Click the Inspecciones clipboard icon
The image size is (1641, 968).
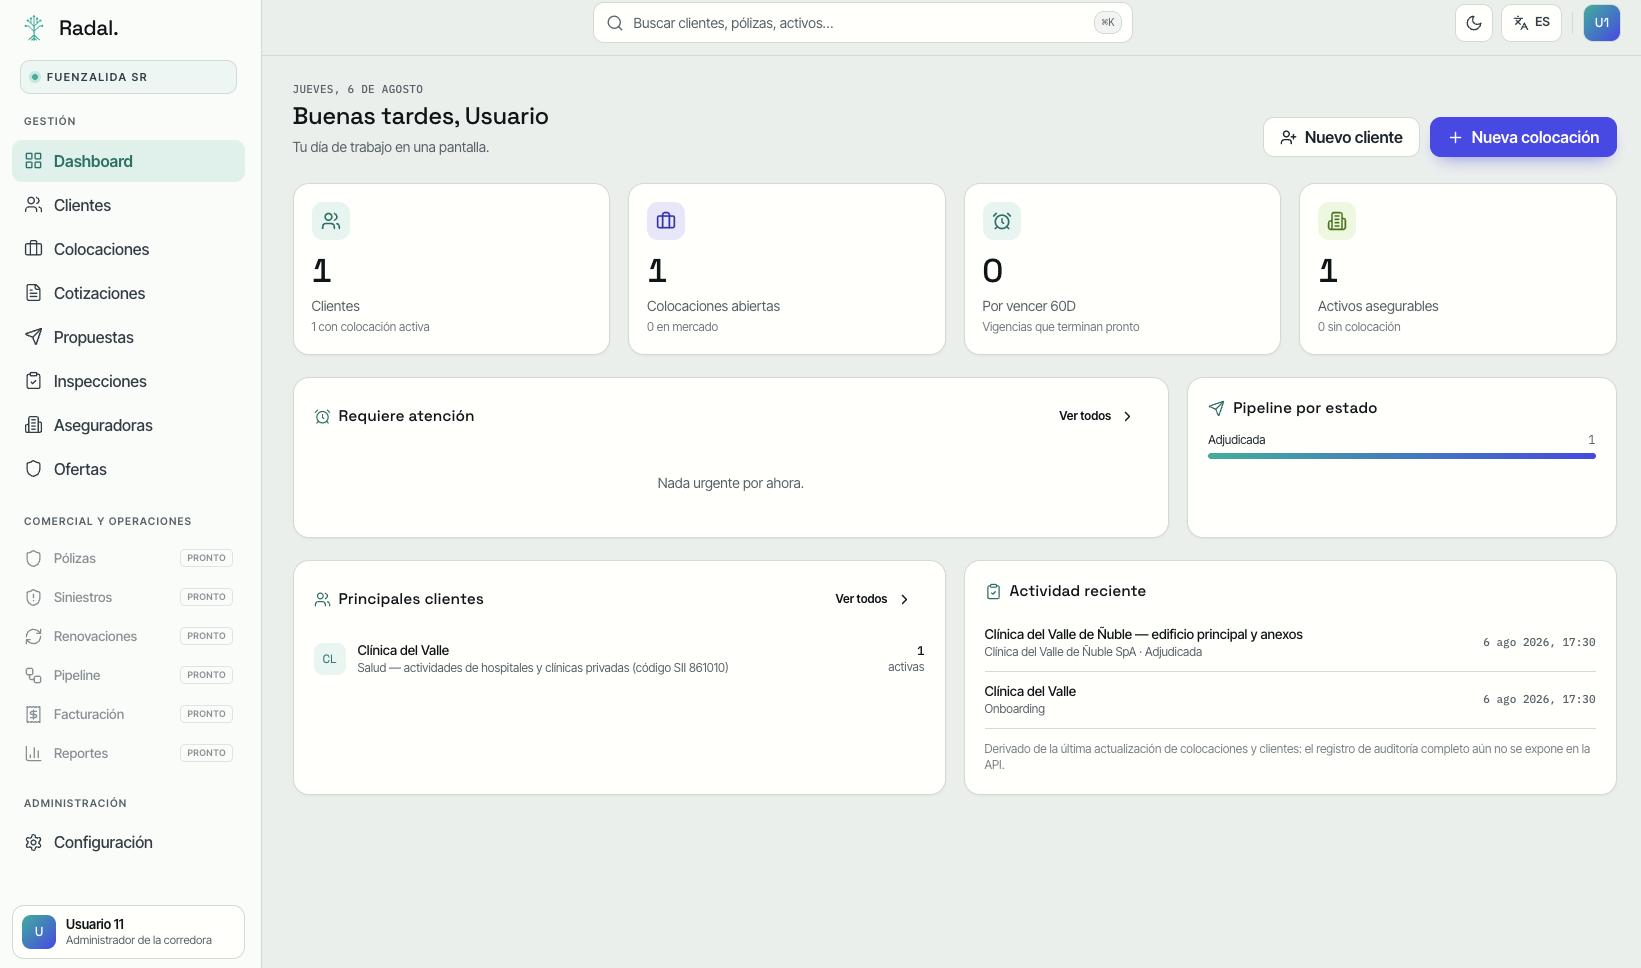pos(34,381)
